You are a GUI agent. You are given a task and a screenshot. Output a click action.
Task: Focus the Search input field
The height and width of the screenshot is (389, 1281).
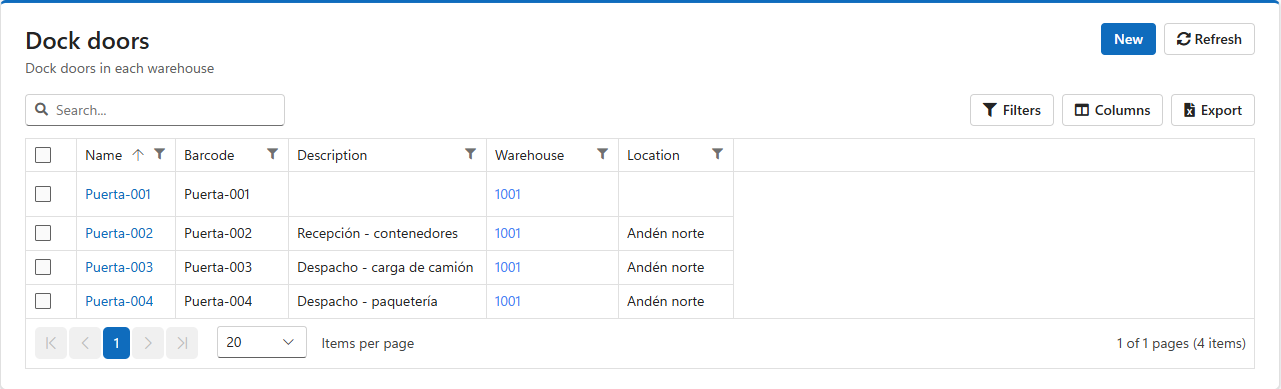[x=155, y=110]
